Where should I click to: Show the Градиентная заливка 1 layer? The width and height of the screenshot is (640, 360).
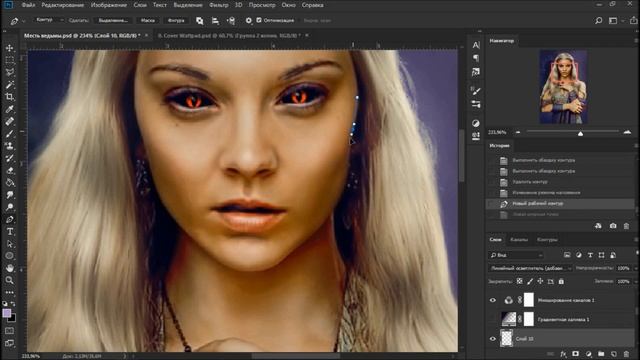click(493, 319)
